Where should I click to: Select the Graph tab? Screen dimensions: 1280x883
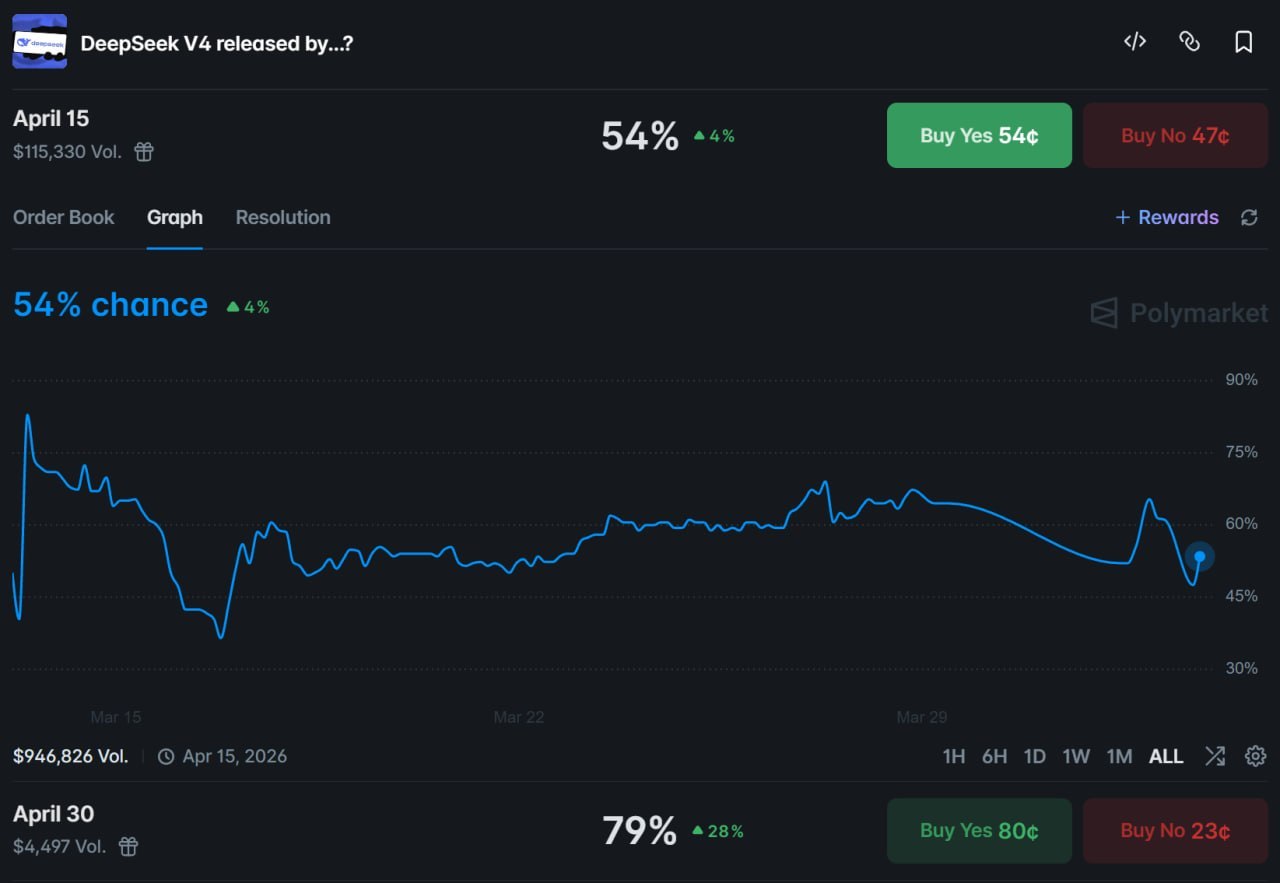(x=175, y=218)
